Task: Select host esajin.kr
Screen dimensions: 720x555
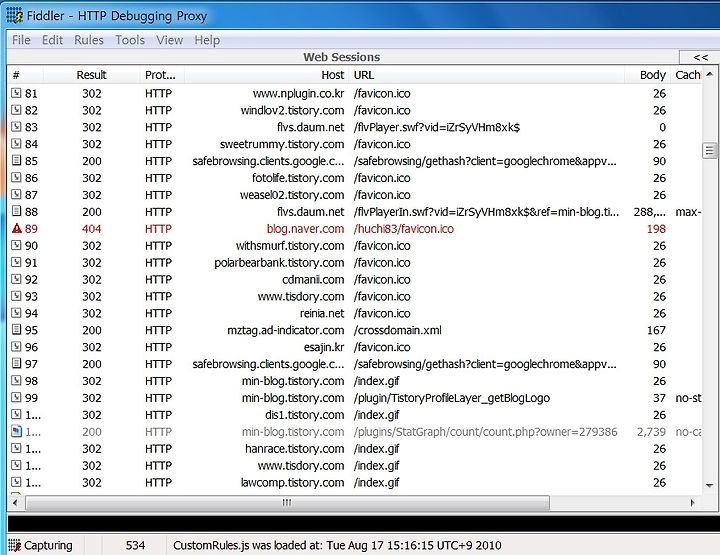Action: point(324,347)
